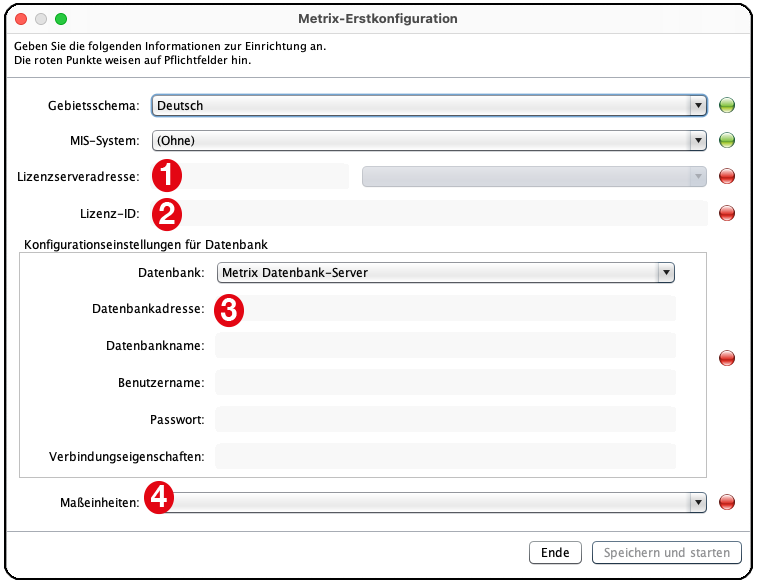Click into the Lizenz-ID text field
759x587 pixels.
tap(440, 212)
